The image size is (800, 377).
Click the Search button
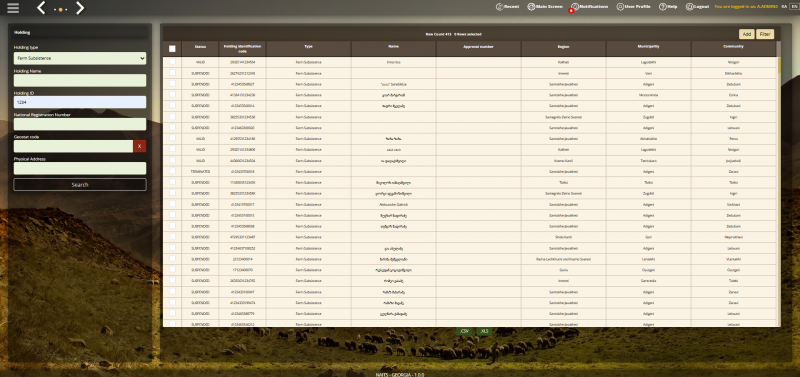(80, 185)
